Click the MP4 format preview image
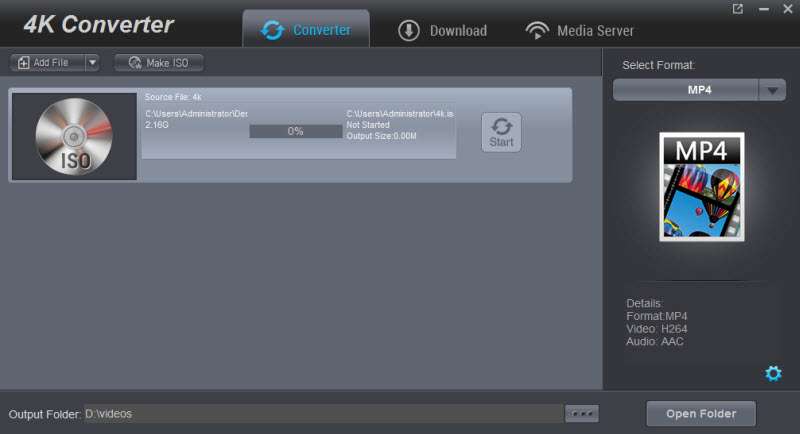Screen dimensions: 800x434 pos(701,187)
